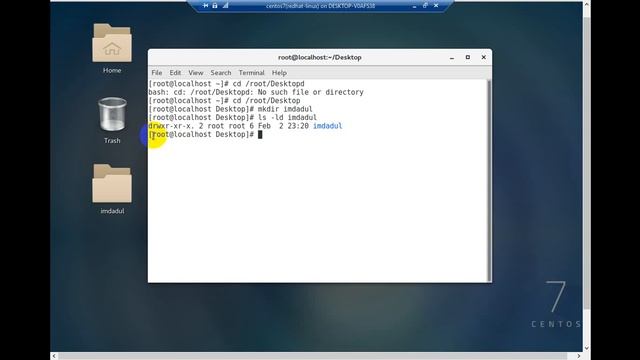The height and width of the screenshot is (360, 640).
Task: Open the Help menu in terminal
Action: pyautogui.click(x=279, y=73)
